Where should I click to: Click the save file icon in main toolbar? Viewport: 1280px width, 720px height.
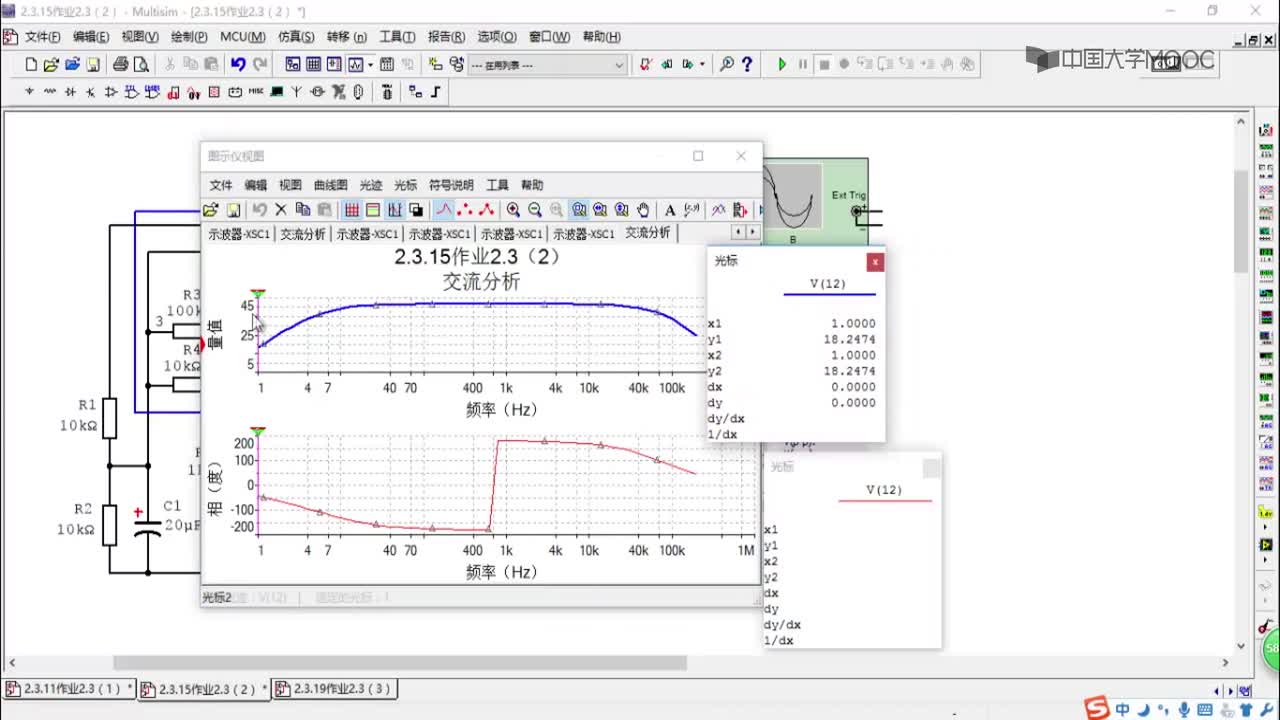[92, 64]
